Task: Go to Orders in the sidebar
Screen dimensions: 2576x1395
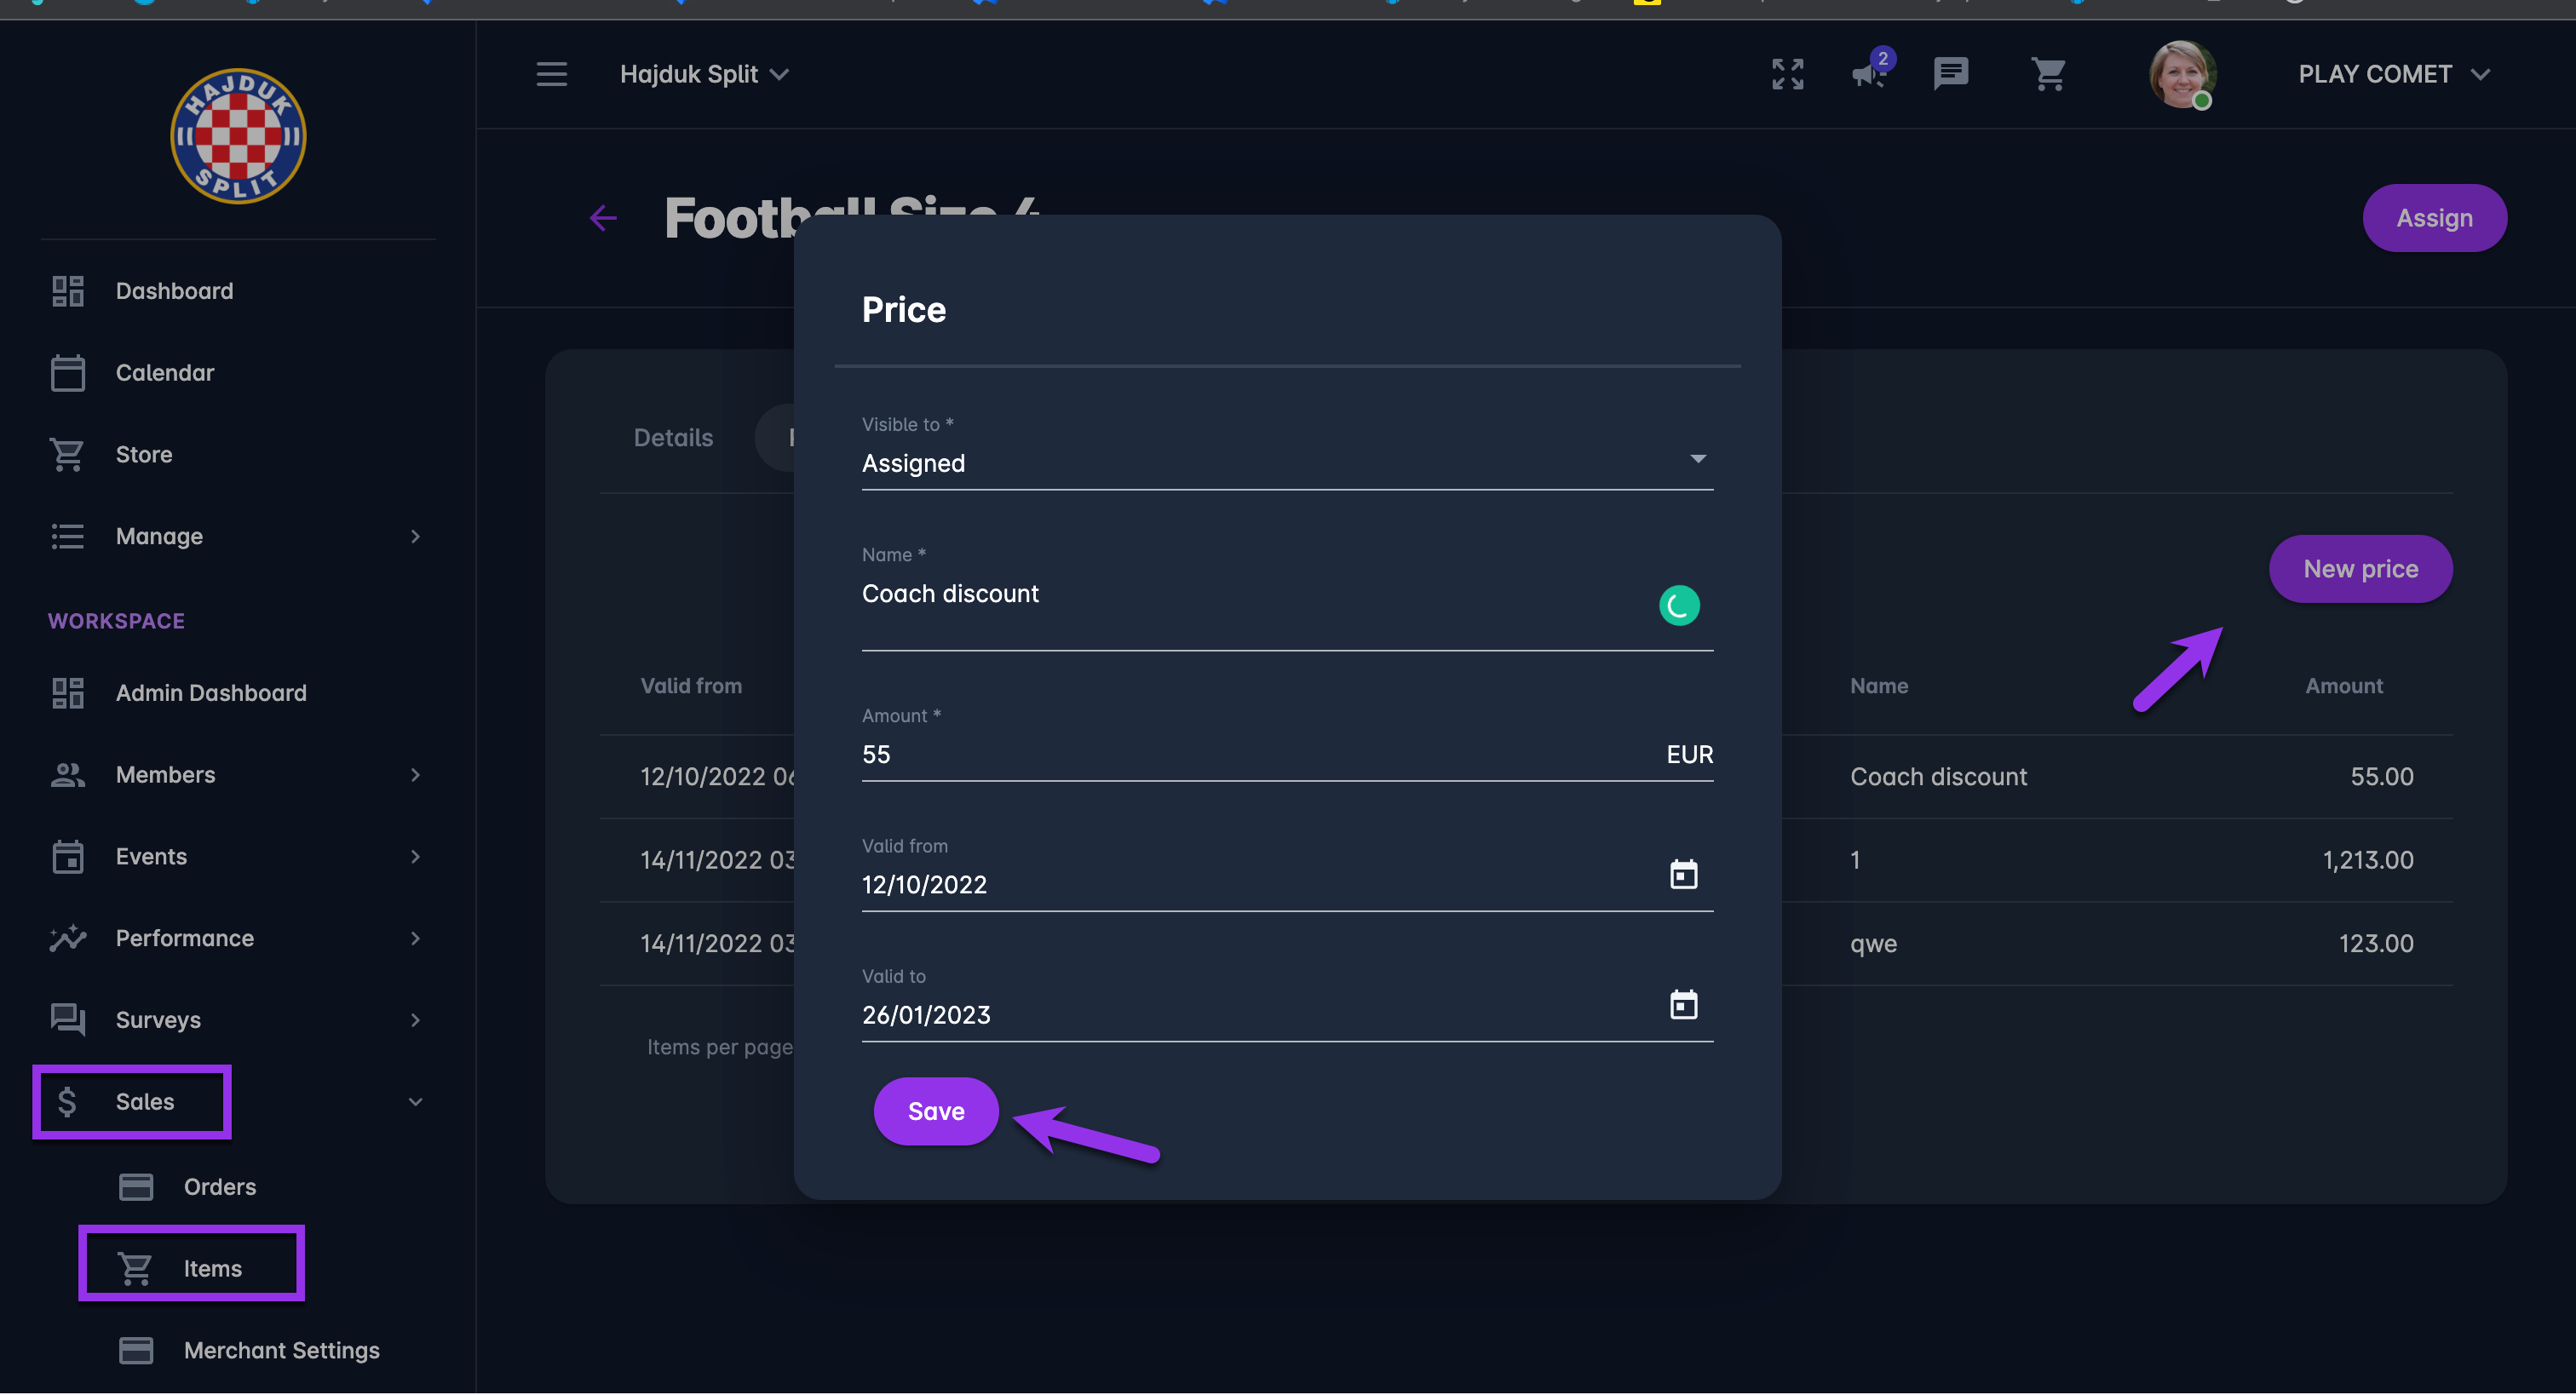Action: (x=219, y=1187)
